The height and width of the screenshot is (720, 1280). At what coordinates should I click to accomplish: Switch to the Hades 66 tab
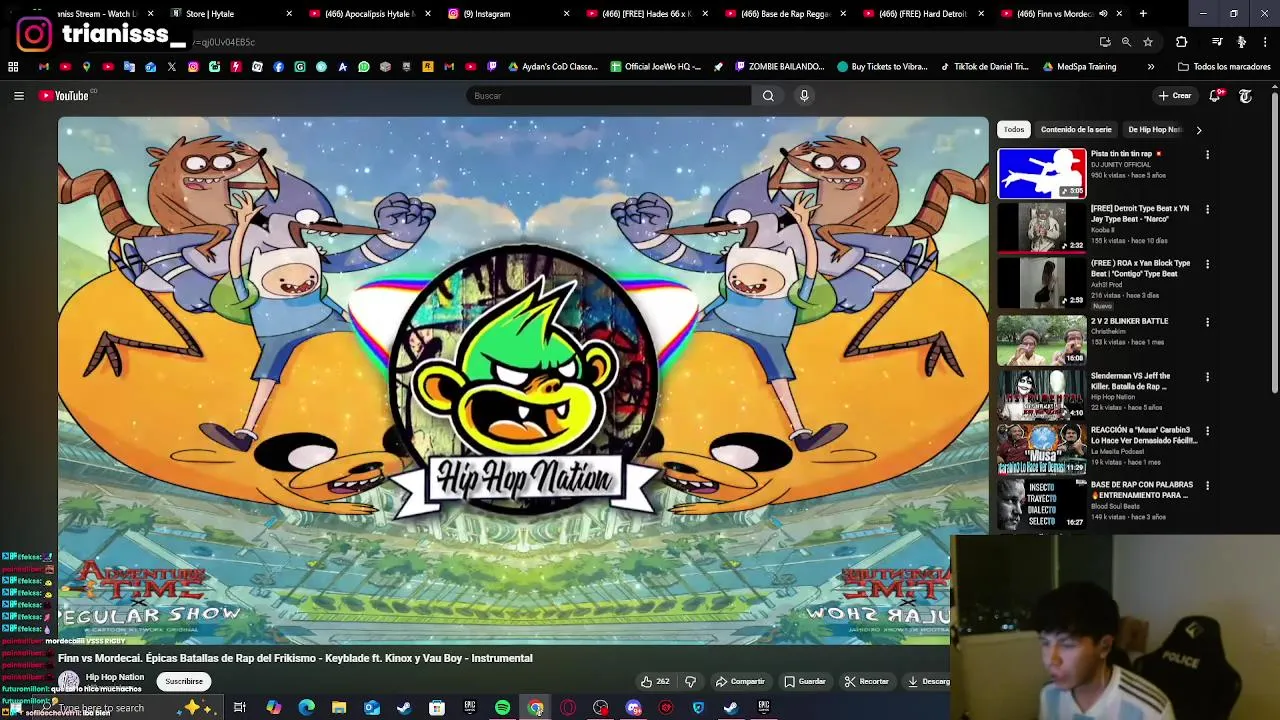coord(647,14)
